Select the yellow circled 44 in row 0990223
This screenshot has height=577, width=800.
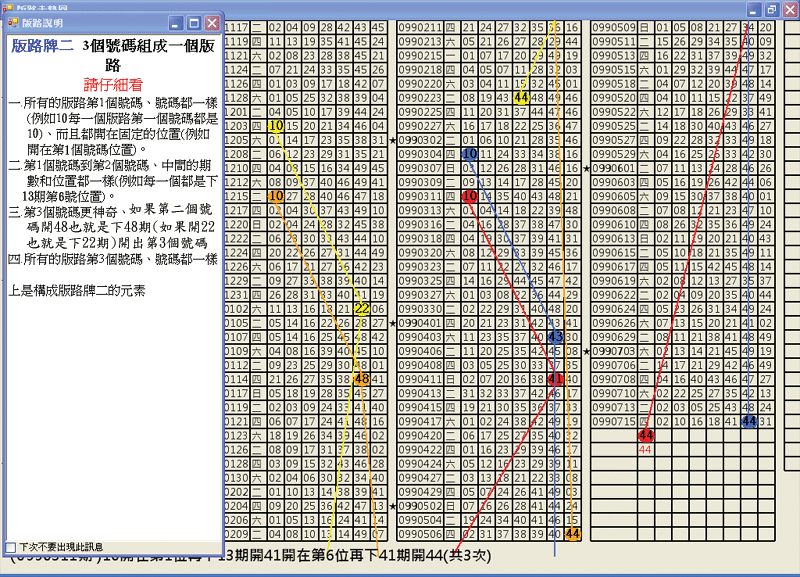tap(520, 97)
